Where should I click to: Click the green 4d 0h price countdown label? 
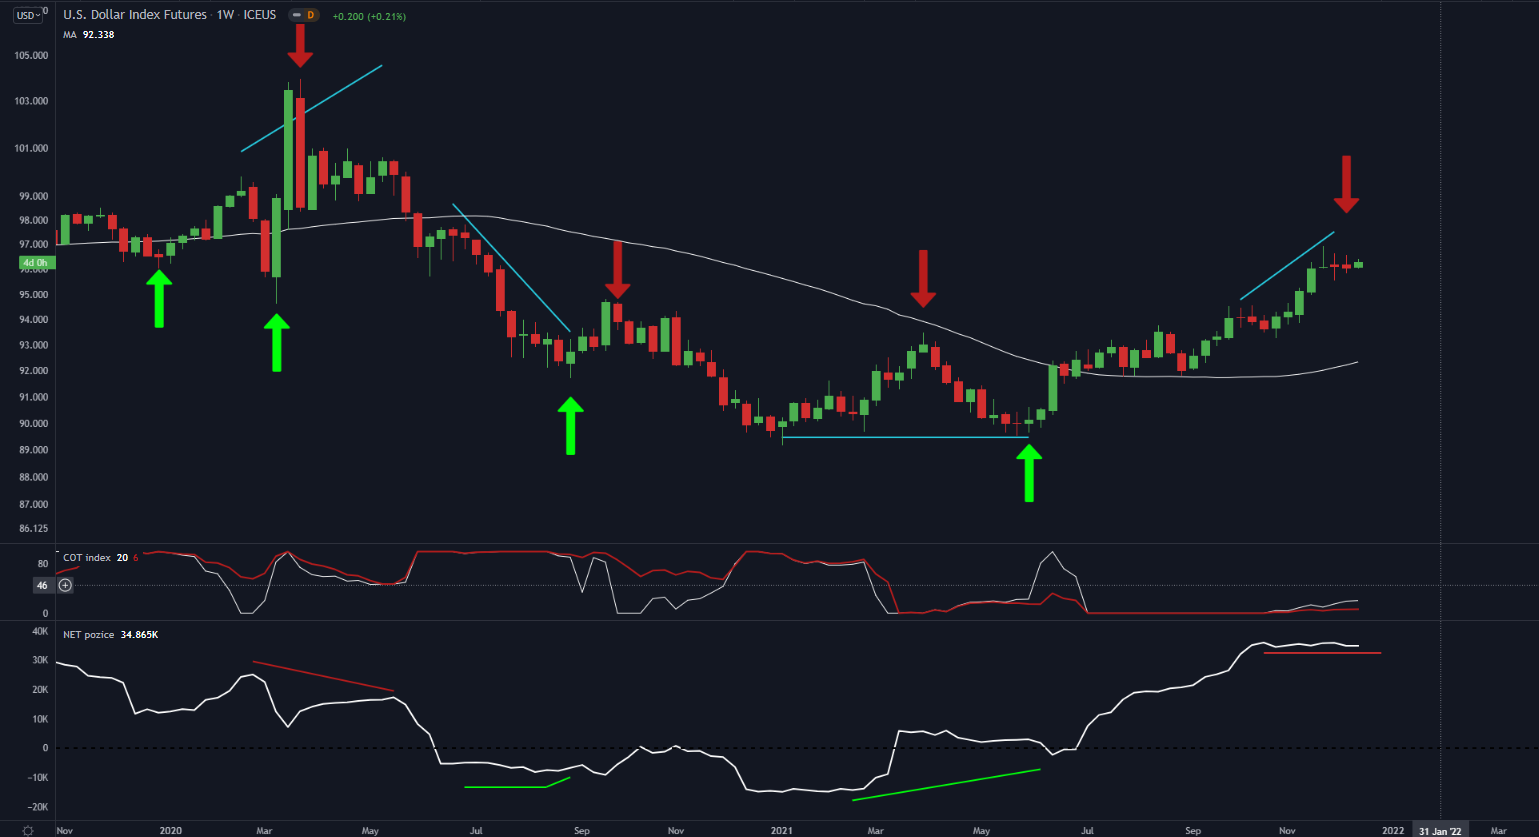[35, 263]
